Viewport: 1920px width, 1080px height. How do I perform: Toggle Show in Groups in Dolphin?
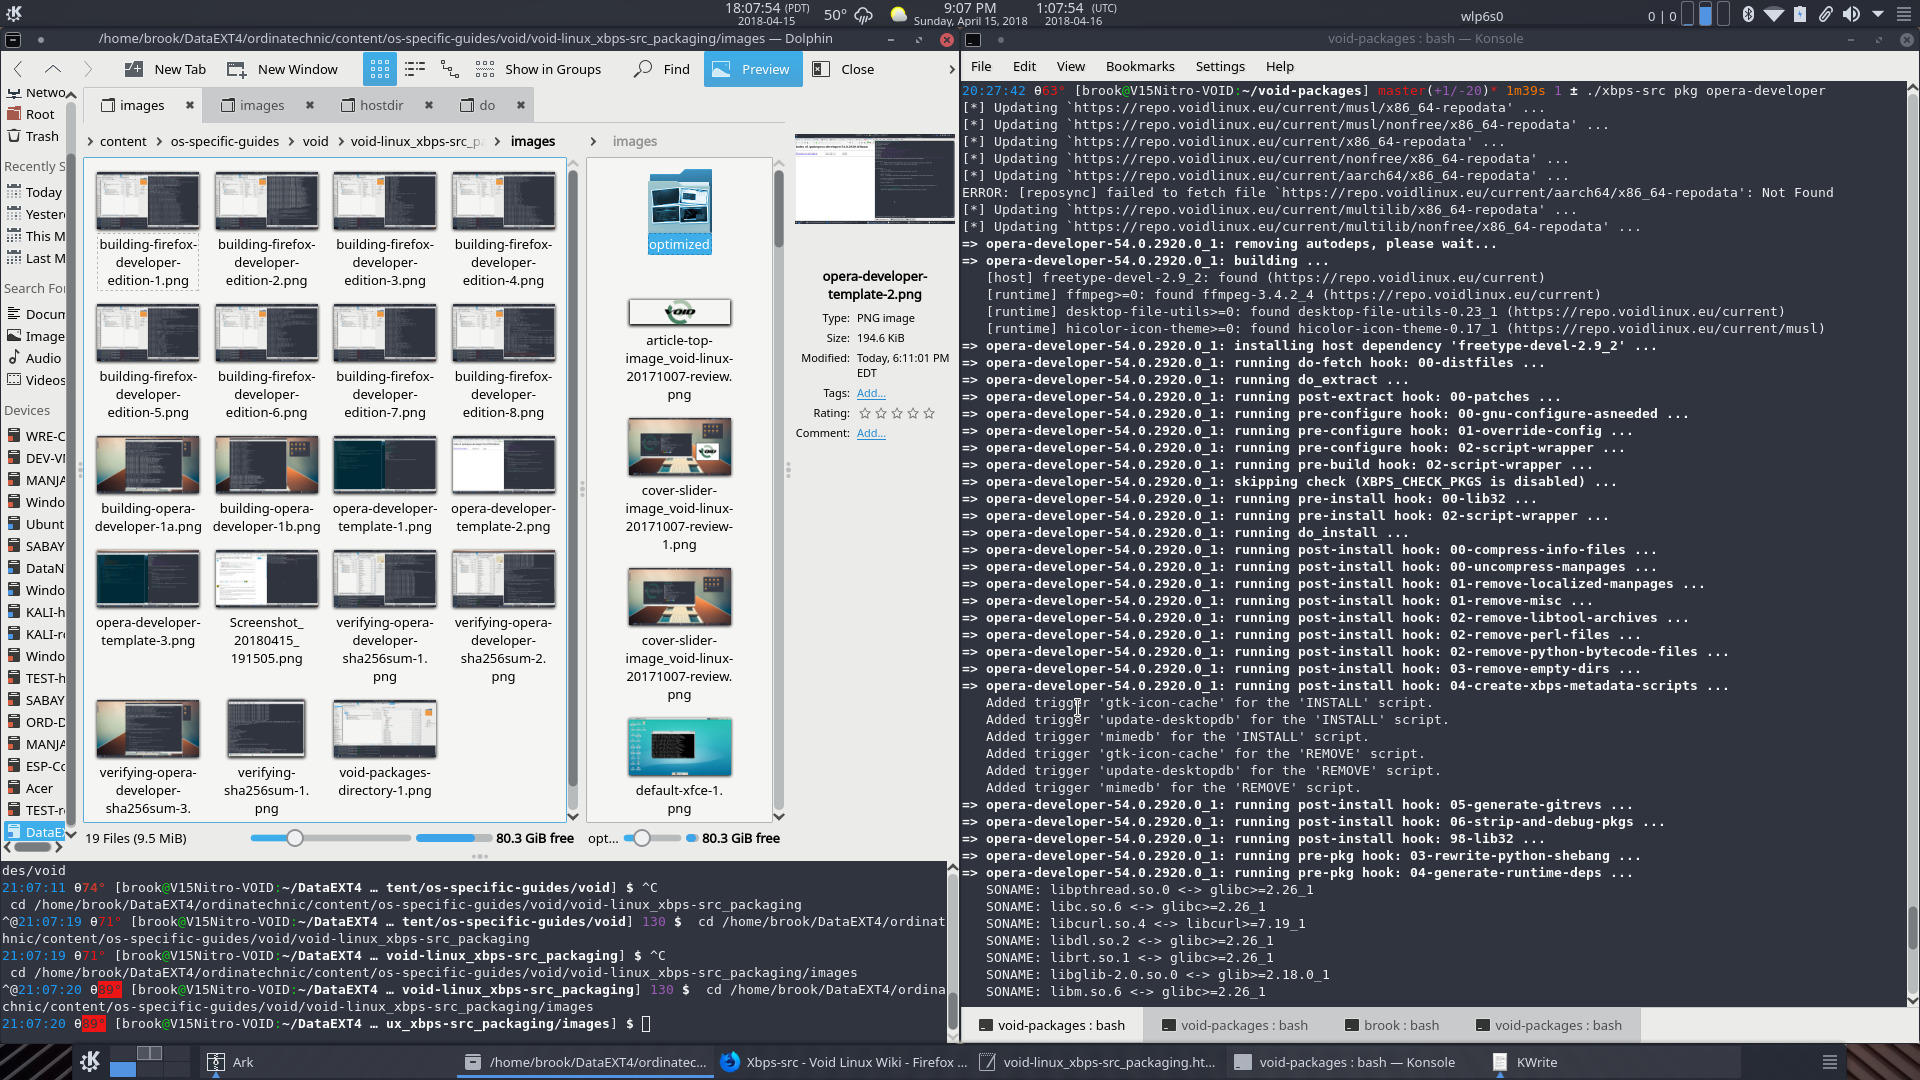(539, 69)
